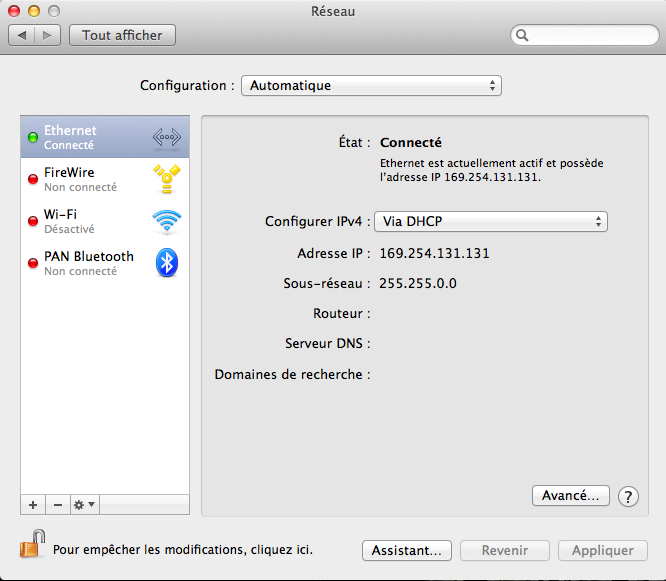Remove selected service with minus button
The width and height of the screenshot is (666, 581).
58,505
